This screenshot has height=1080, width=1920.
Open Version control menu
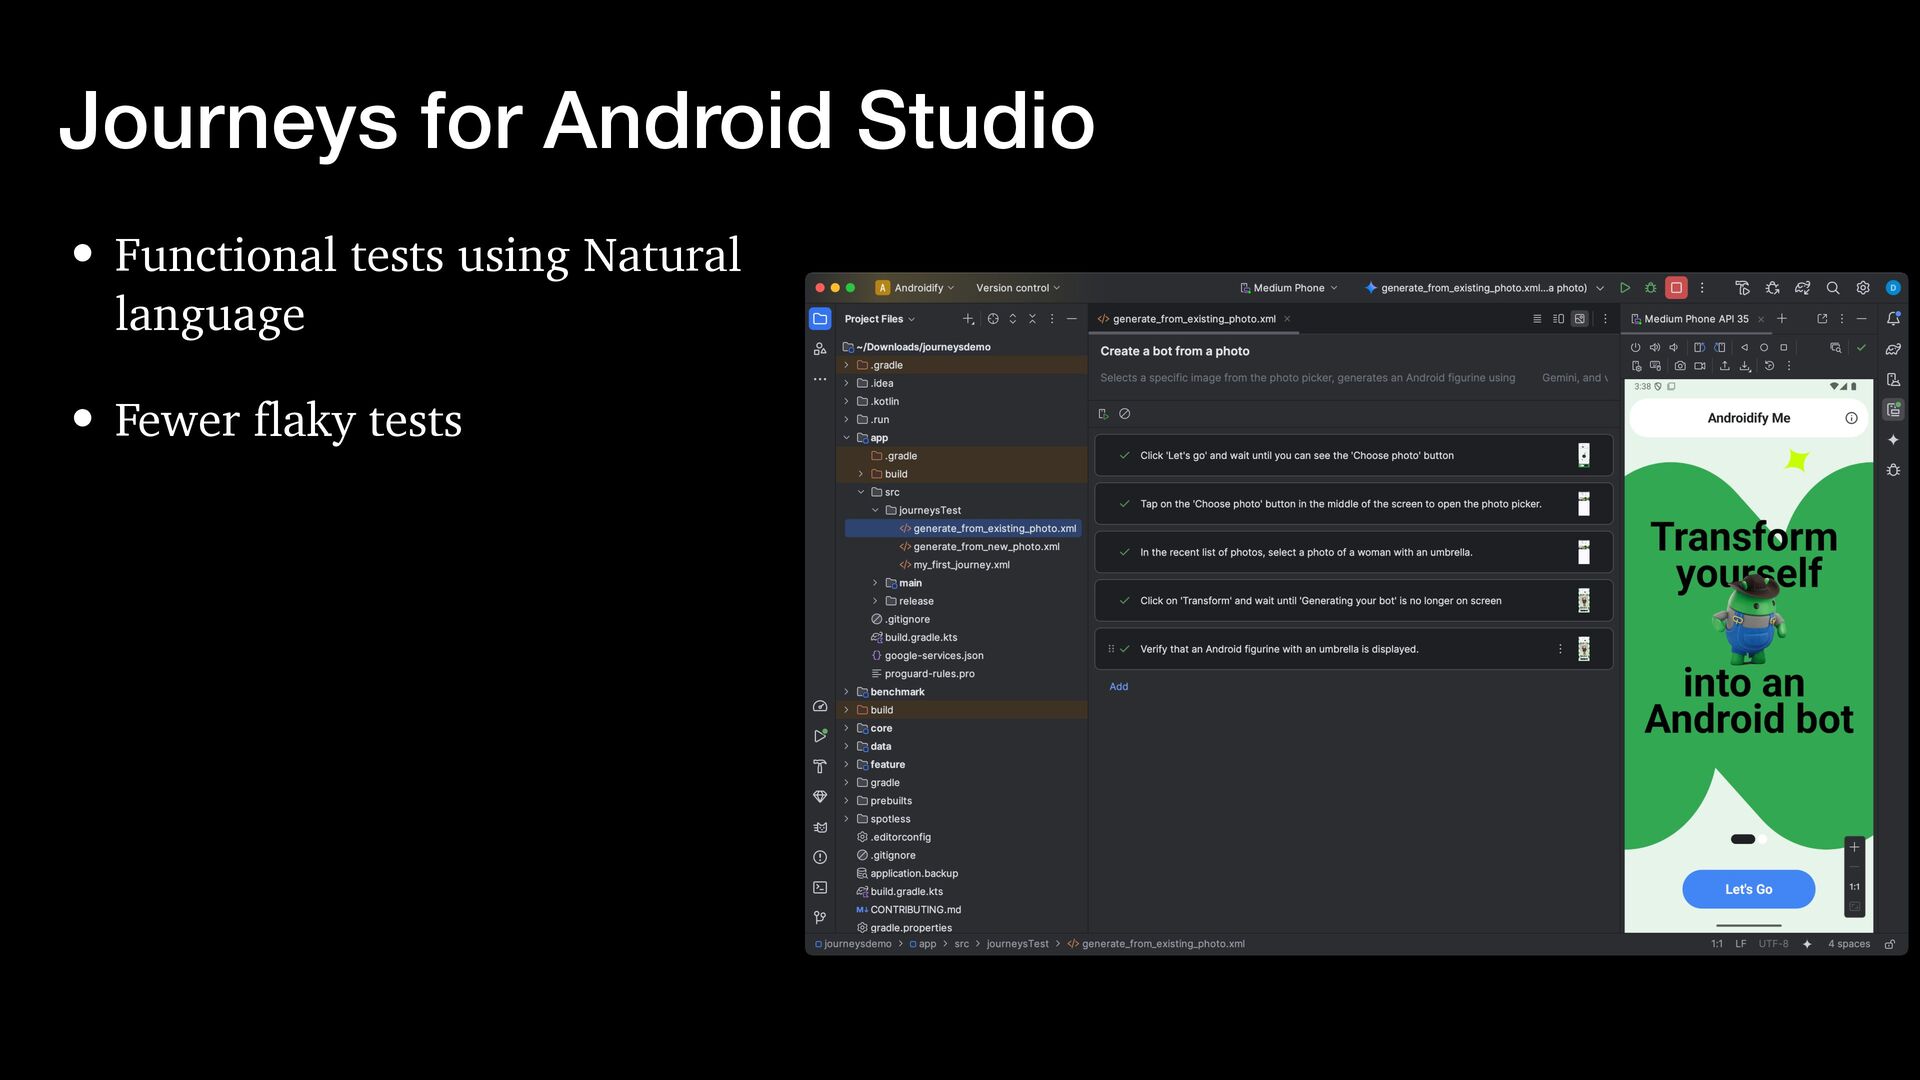click(1017, 288)
